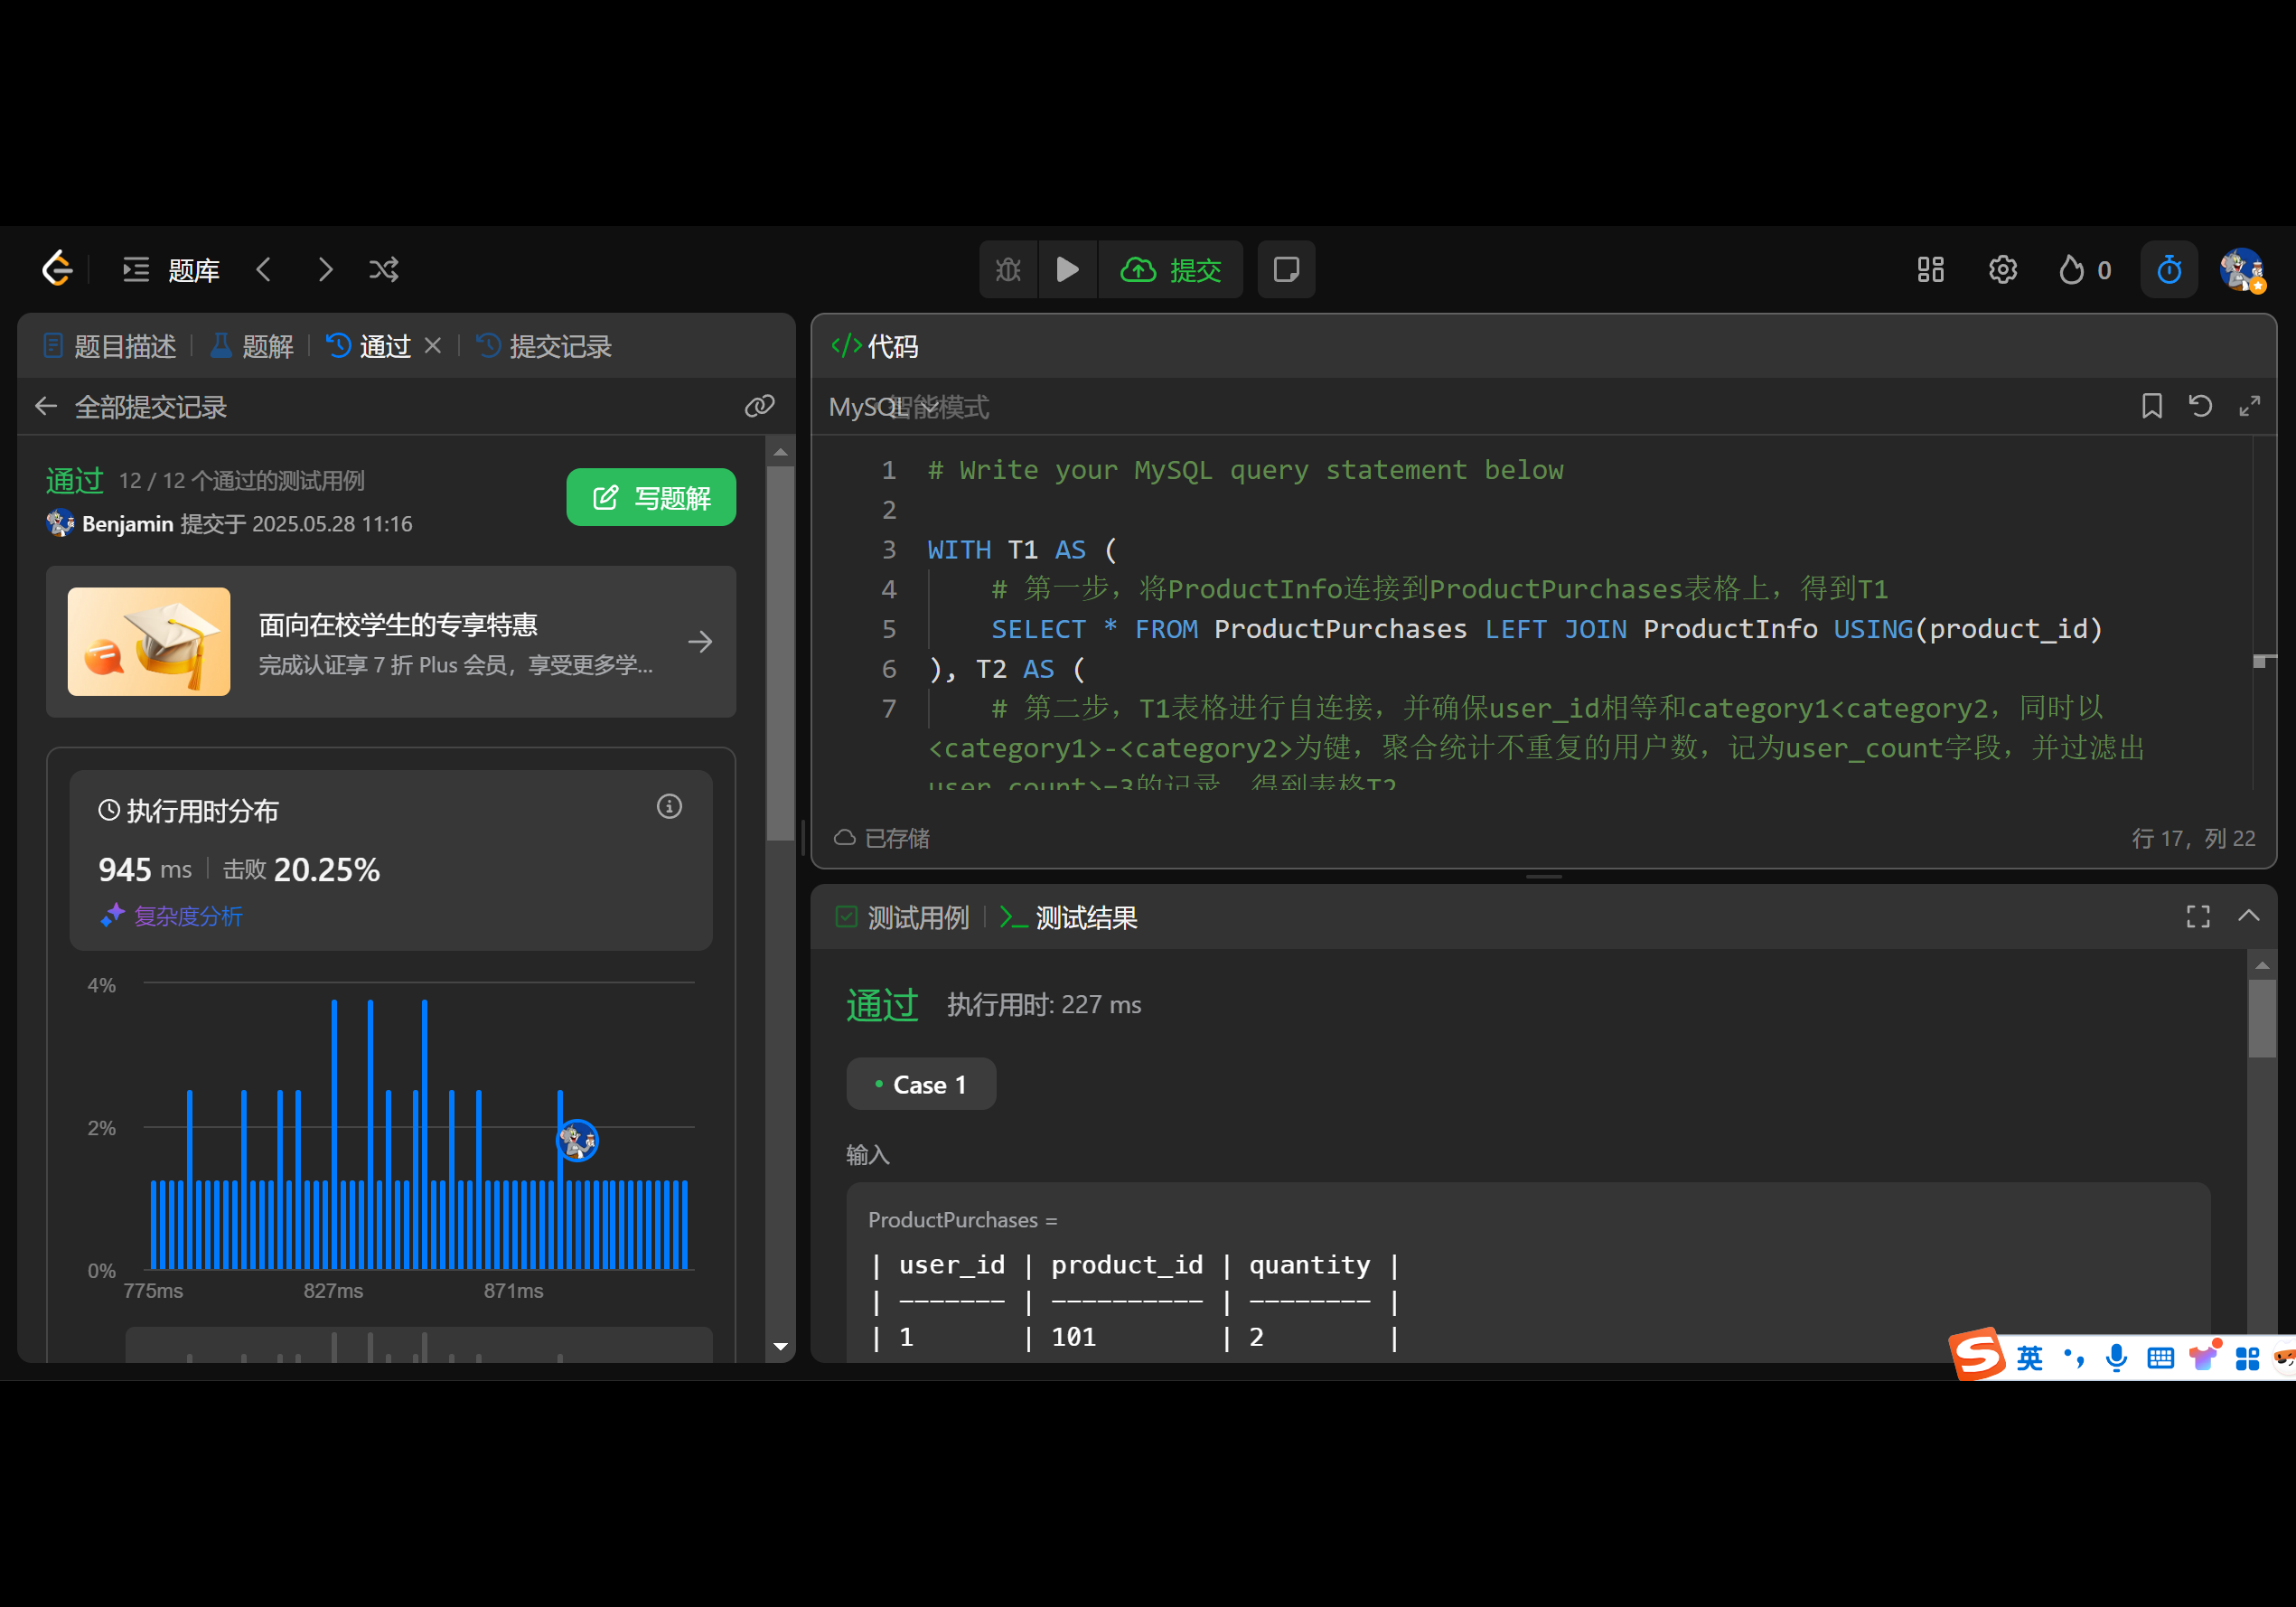Copy submission link icon
This screenshot has height=1607, width=2296.
coord(759,406)
